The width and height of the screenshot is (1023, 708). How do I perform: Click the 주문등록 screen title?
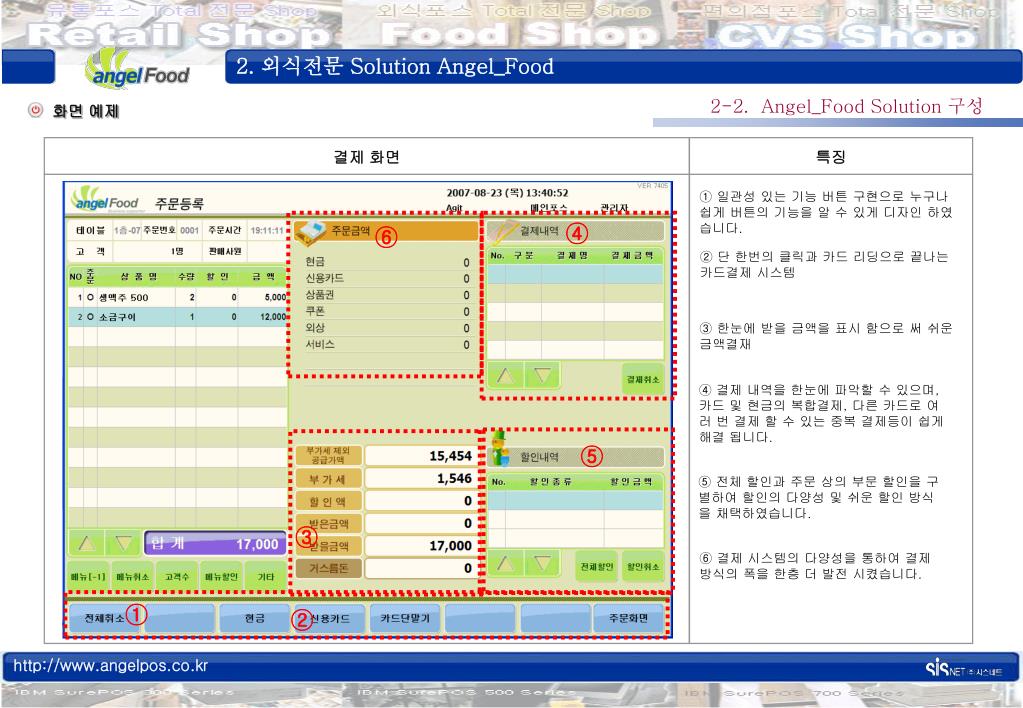(179, 204)
